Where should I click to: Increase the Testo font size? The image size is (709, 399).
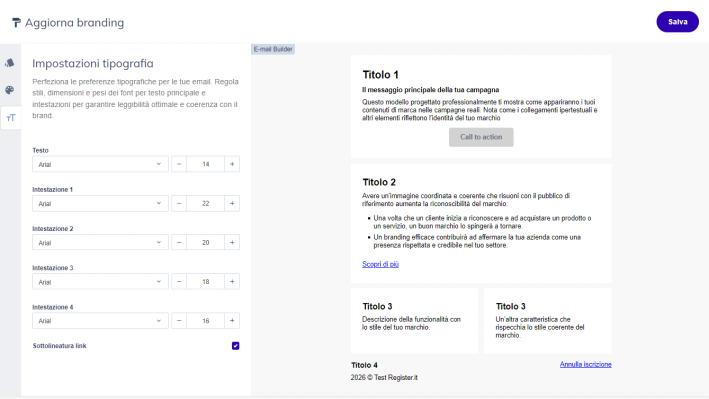(x=232, y=164)
